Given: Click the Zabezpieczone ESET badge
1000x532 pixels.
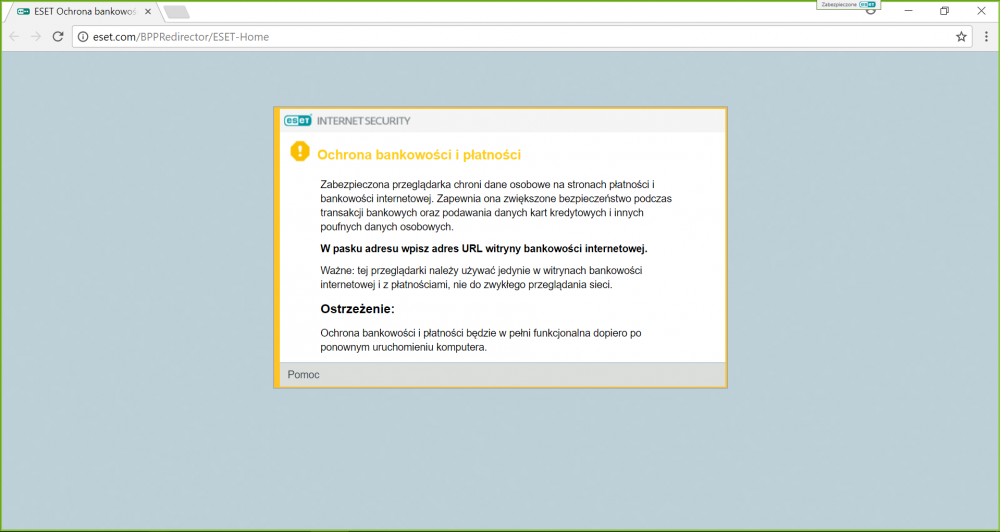Looking at the screenshot, I should pyautogui.click(x=848, y=4).
